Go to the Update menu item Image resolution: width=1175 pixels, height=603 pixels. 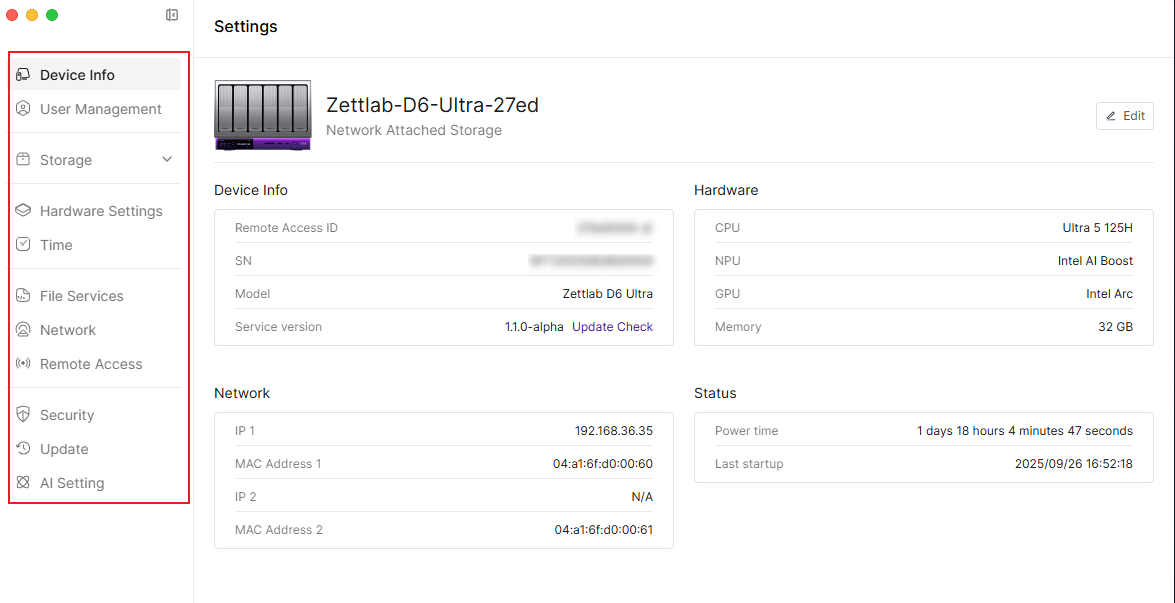(64, 449)
